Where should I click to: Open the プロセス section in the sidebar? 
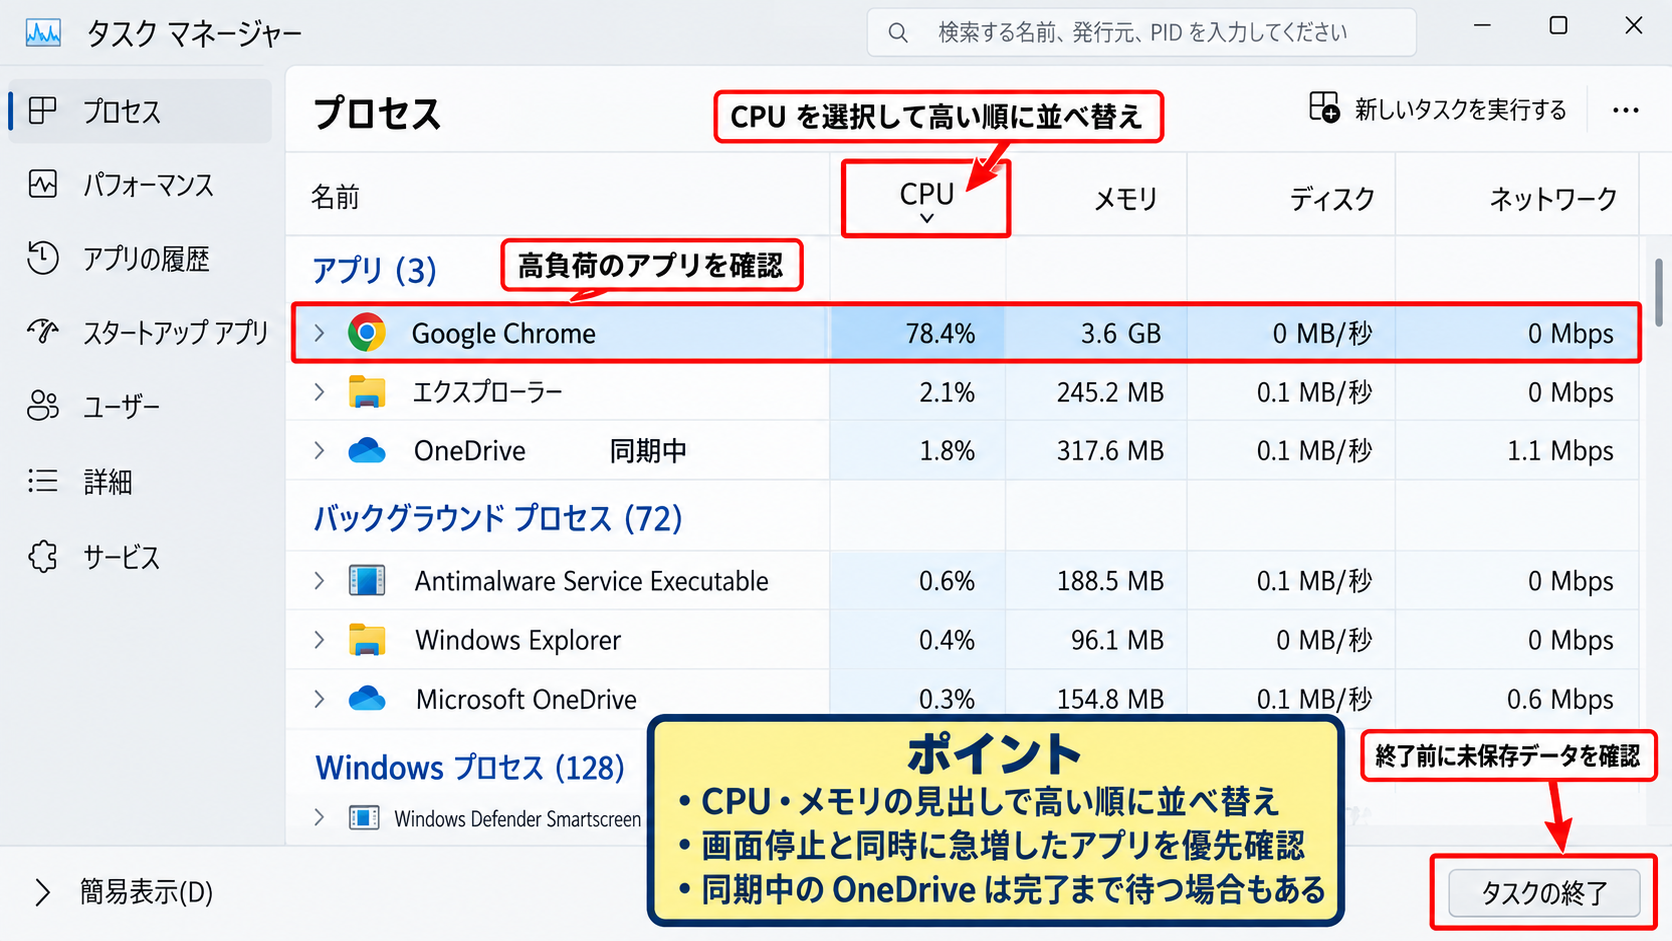[140, 111]
